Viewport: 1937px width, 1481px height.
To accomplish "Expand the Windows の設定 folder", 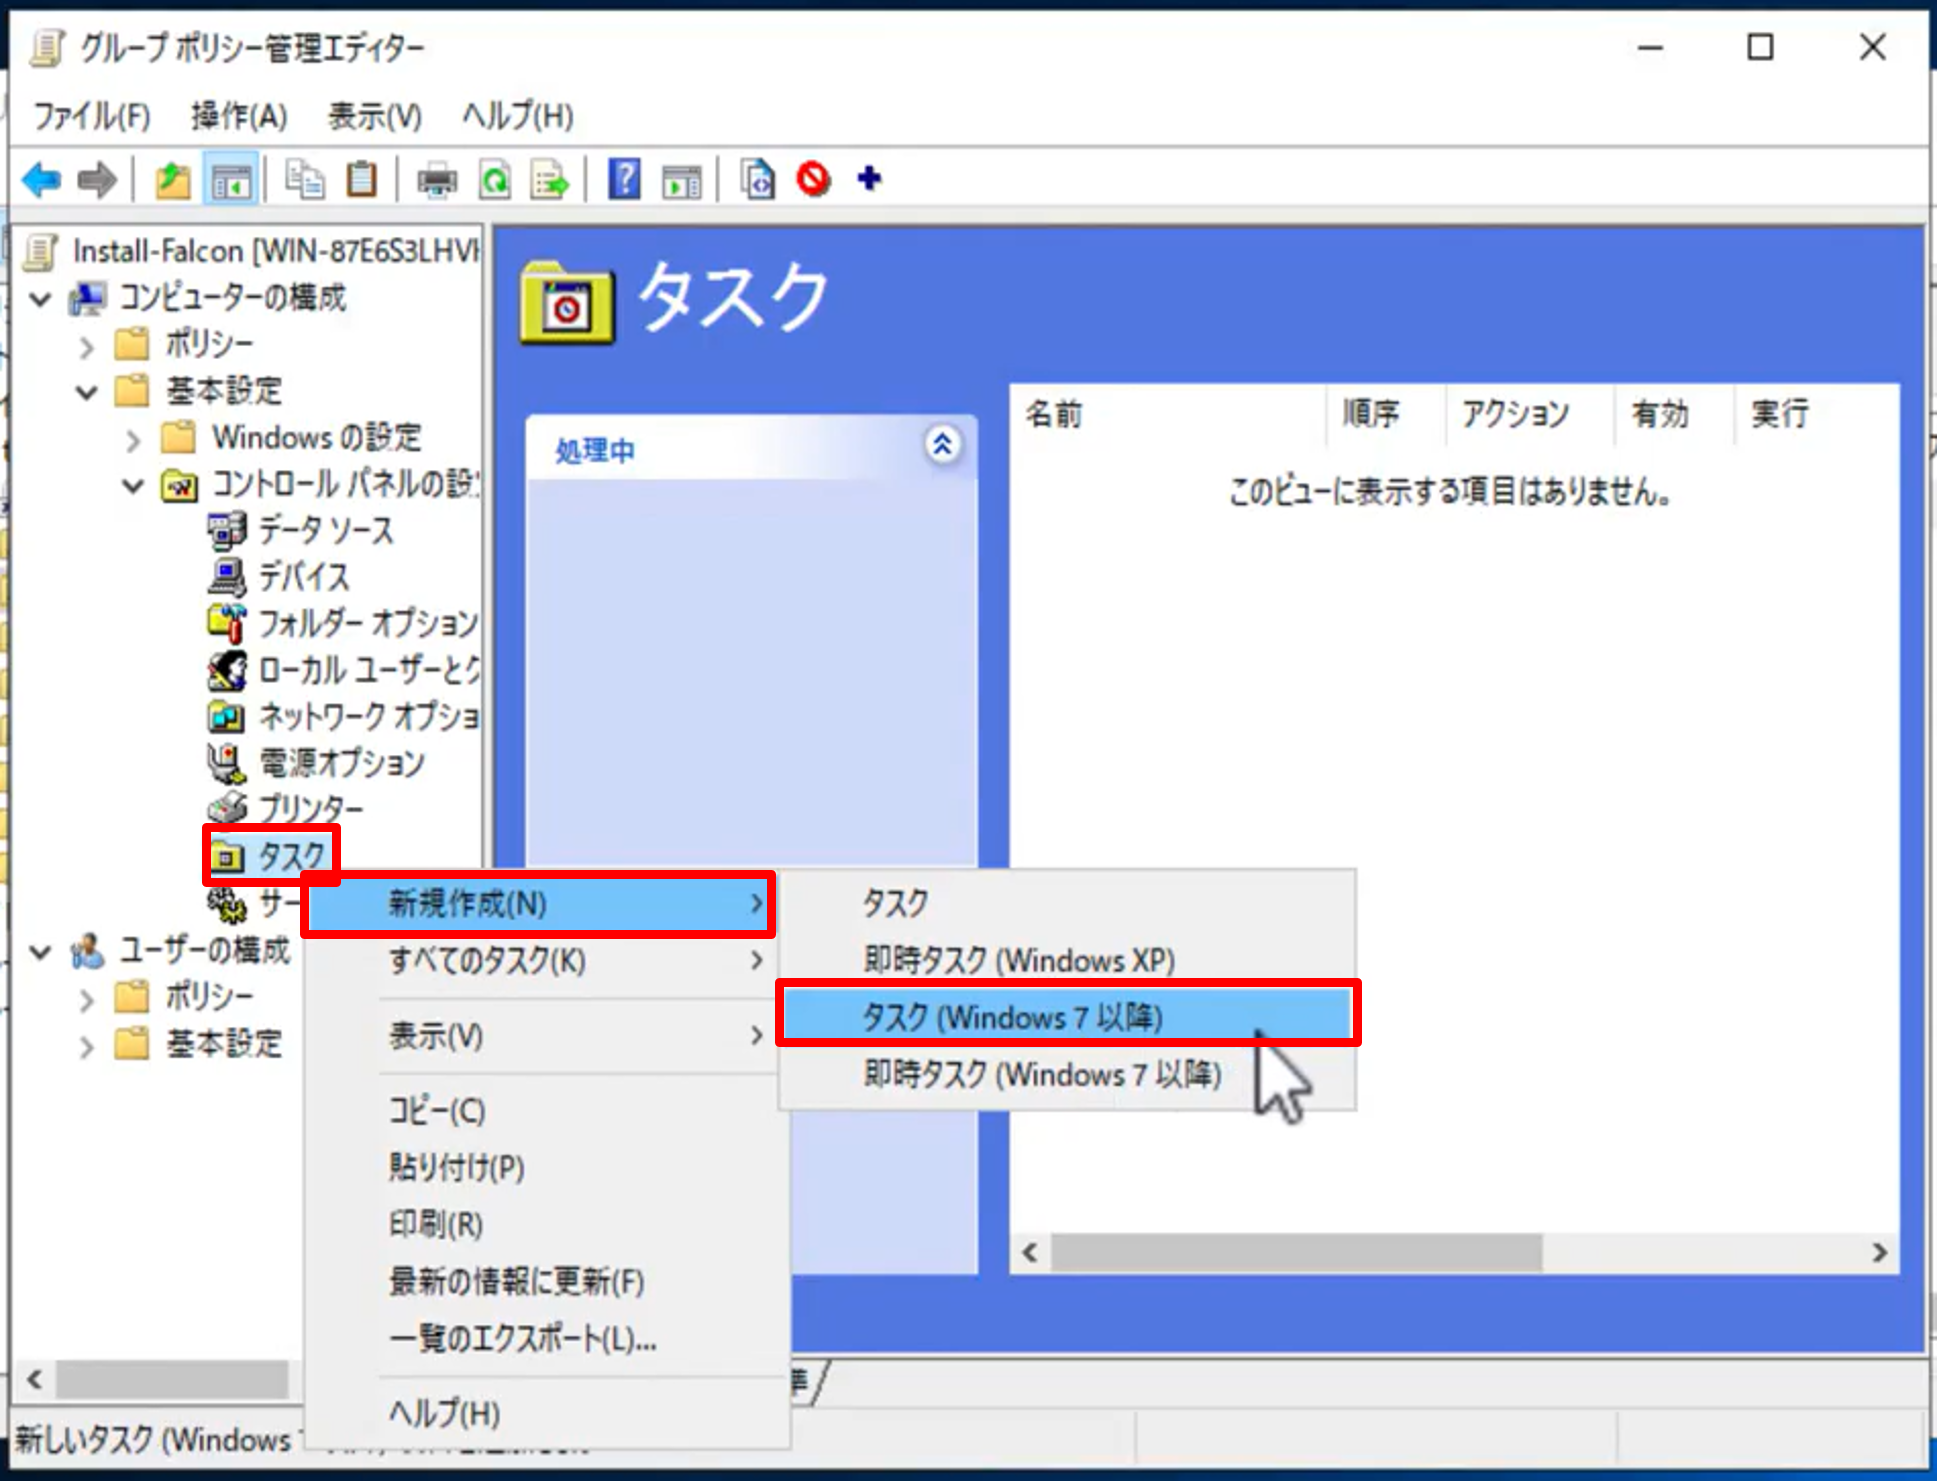I will coord(133,439).
